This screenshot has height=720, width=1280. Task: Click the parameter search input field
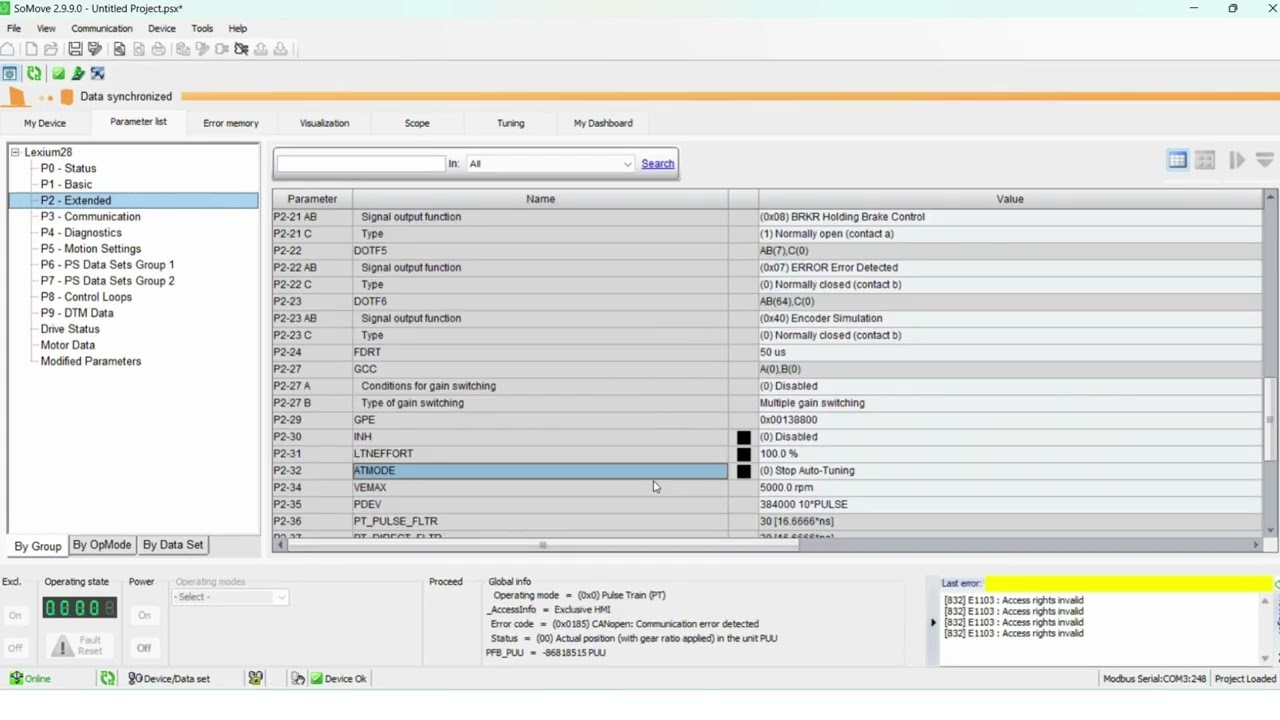pyautogui.click(x=361, y=164)
